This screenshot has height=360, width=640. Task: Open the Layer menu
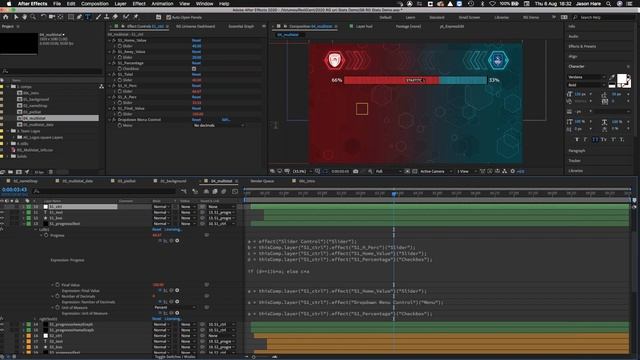pos(120,4)
